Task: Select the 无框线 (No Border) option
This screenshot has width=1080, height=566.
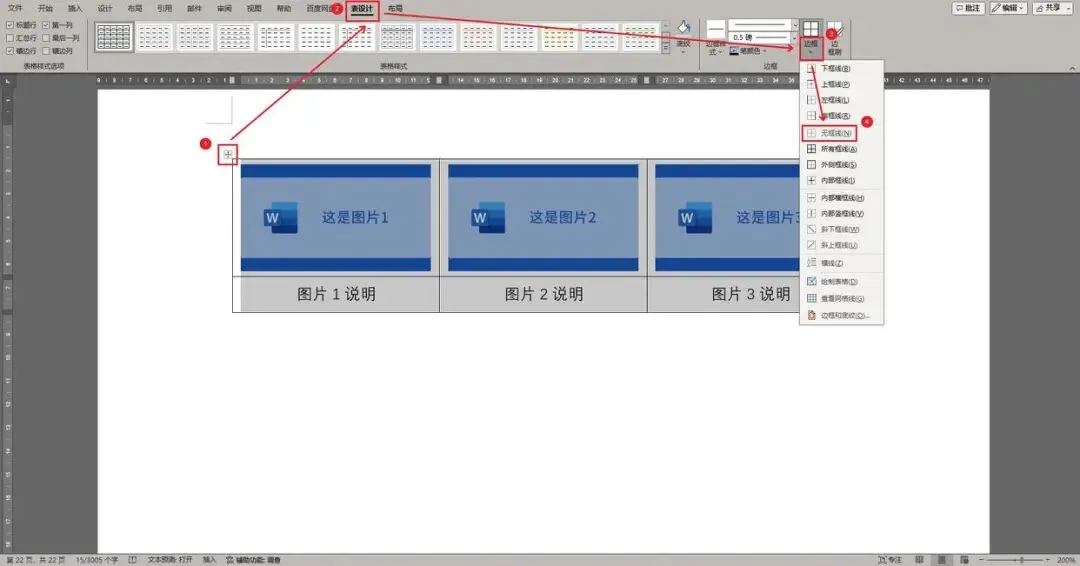Action: pyautogui.click(x=829, y=133)
